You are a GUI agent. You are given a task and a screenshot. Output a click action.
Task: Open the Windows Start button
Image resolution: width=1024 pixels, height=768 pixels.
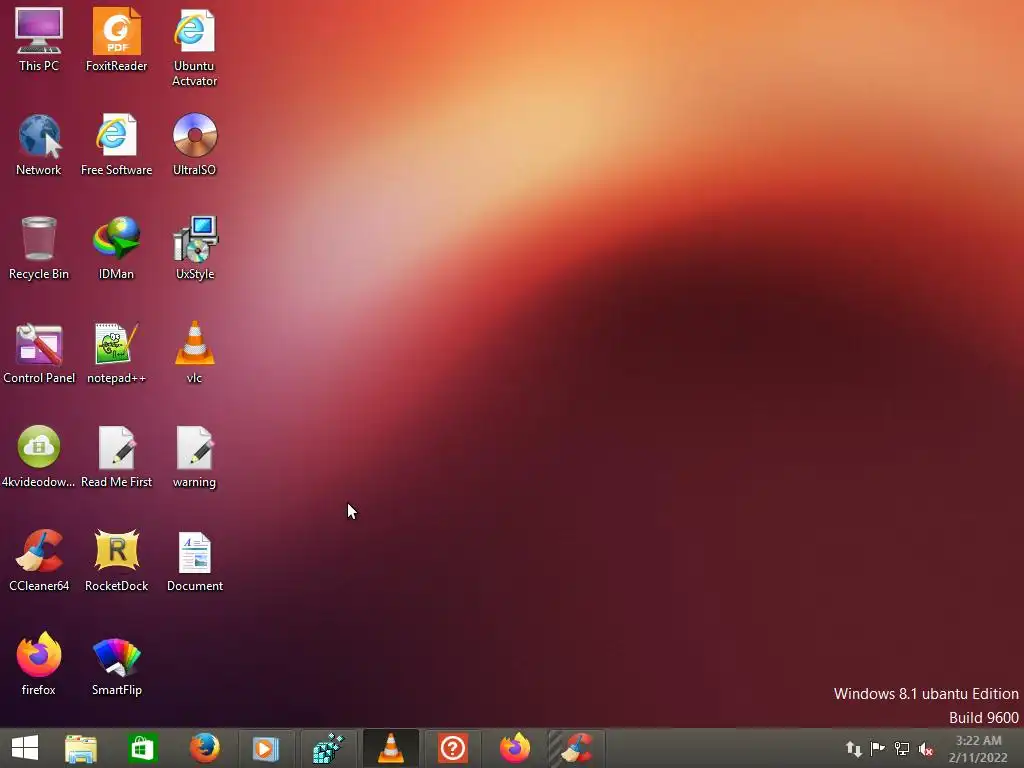(x=25, y=748)
